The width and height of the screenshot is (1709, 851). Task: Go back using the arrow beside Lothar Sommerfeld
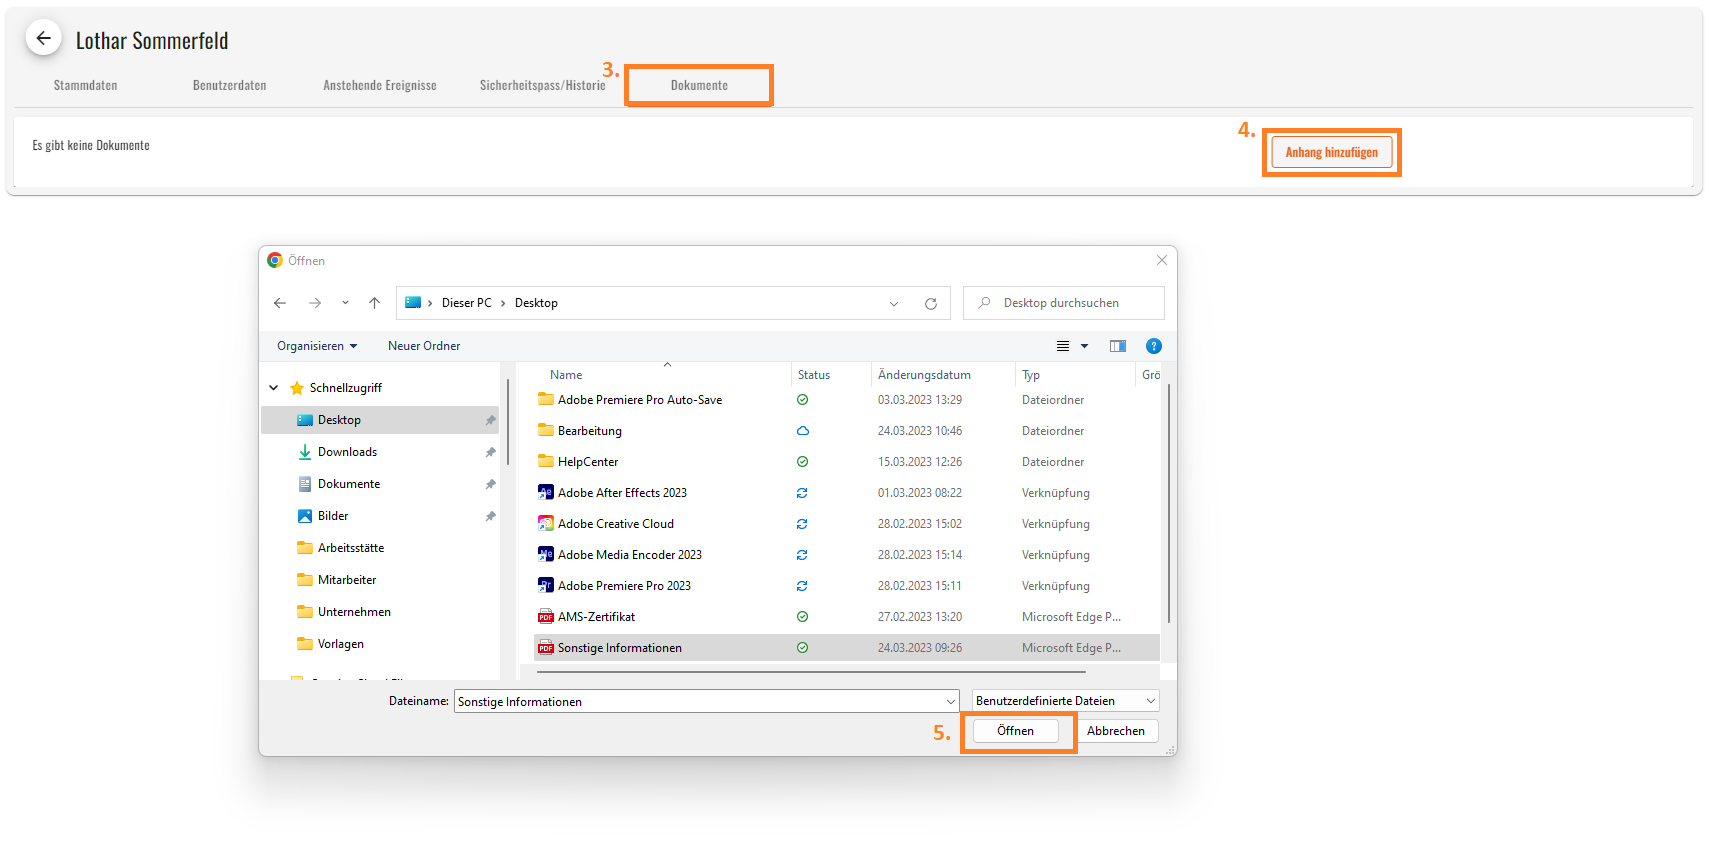click(x=43, y=39)
